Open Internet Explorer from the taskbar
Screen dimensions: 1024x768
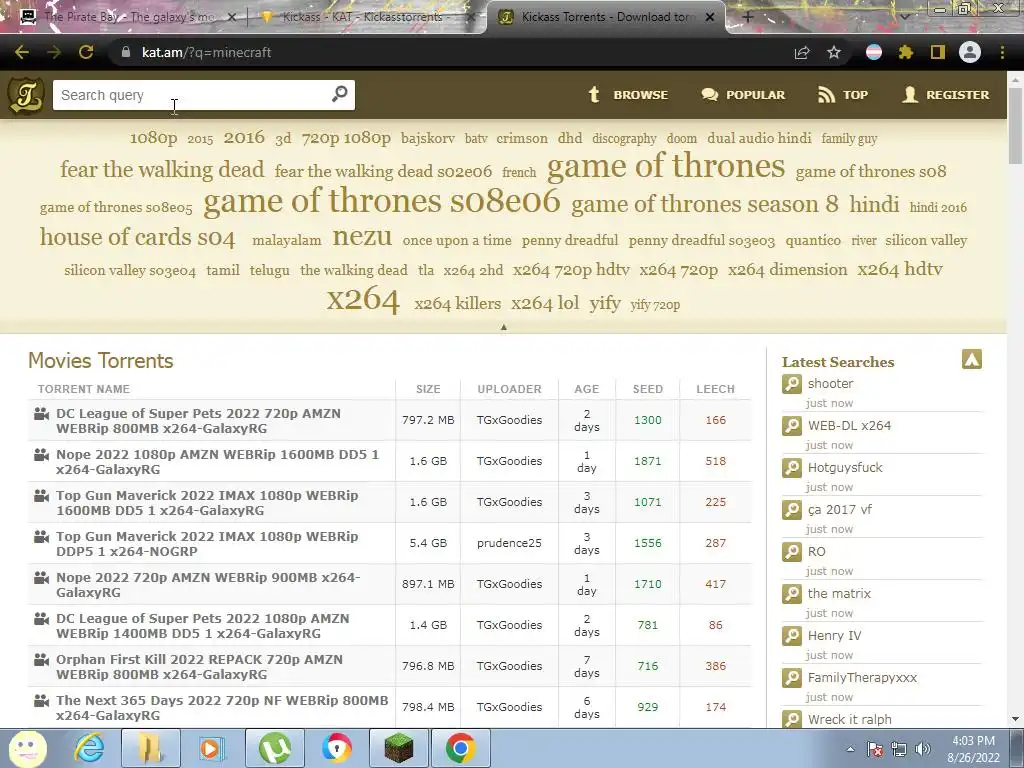click(89, 748)
